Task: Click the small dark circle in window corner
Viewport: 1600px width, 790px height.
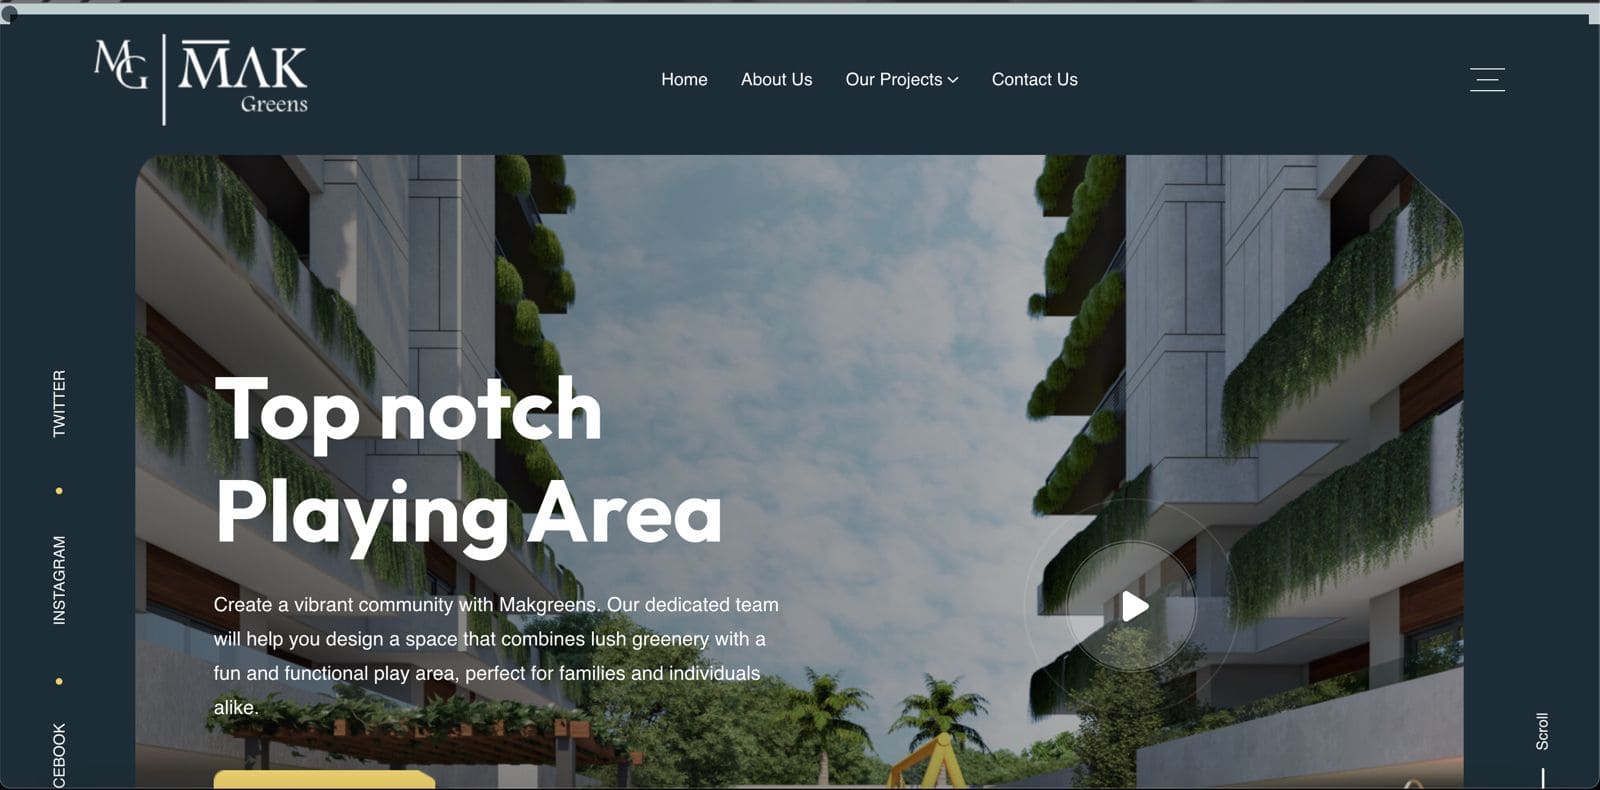Action: (9, 13)
